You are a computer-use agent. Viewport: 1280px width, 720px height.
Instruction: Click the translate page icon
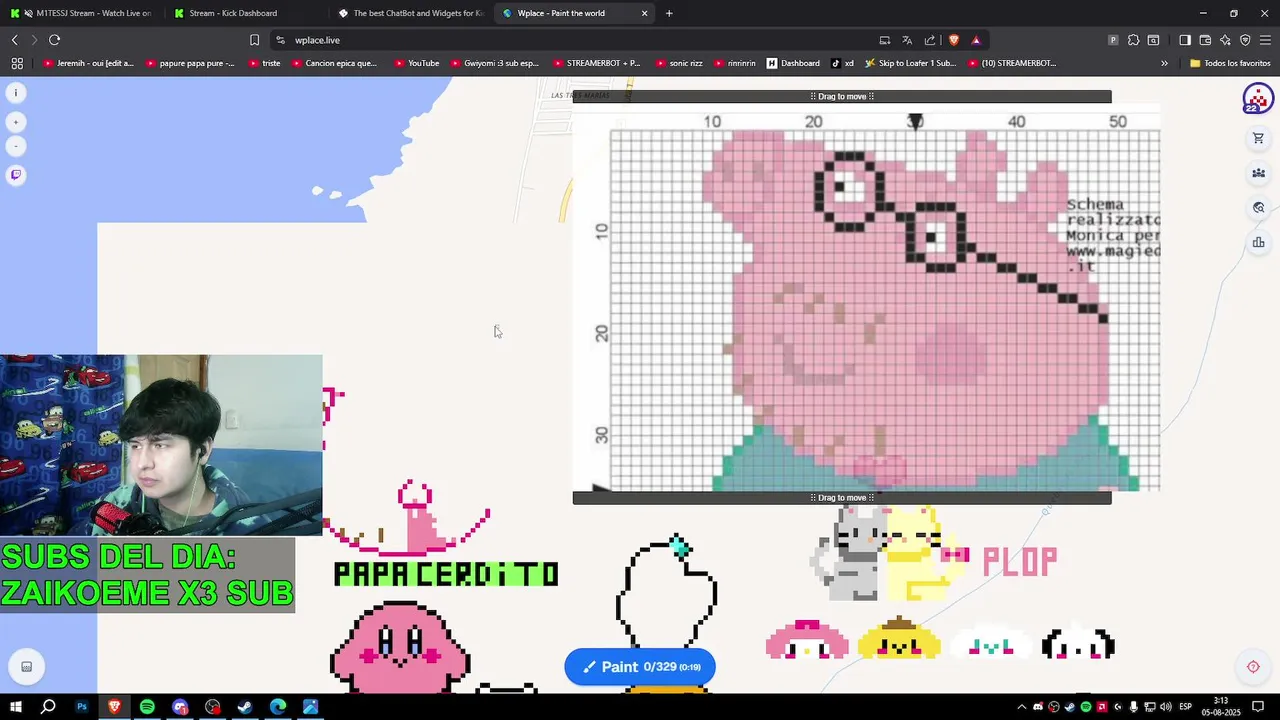[x=907, y=40]
